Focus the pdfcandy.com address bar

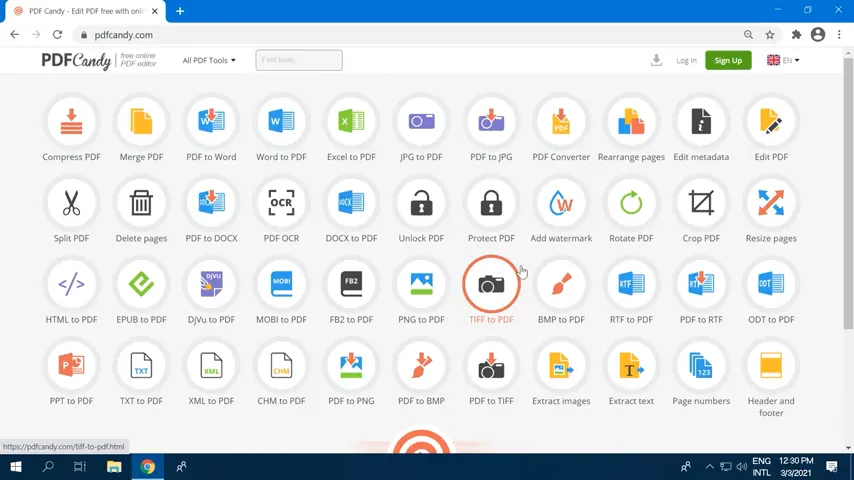(408, 35)
